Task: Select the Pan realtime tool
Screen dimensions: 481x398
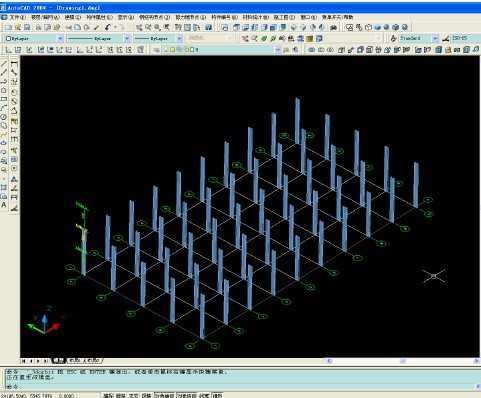Action: [x=139, y=28]
